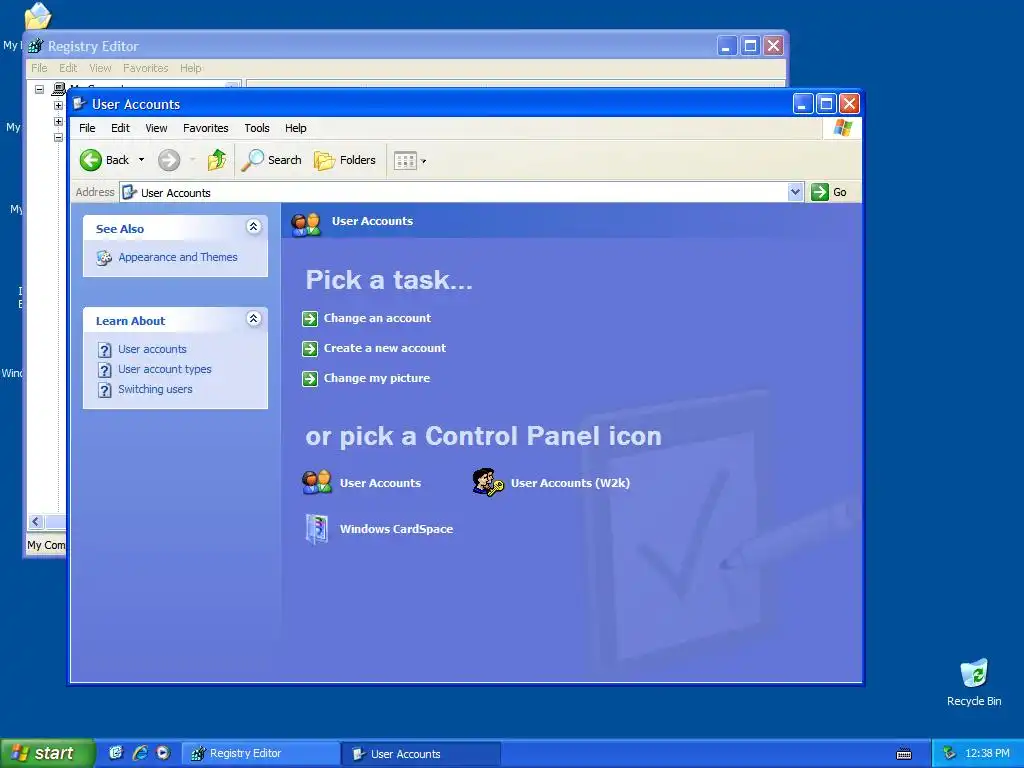The height and width of the screenshot is (768, 1024).
Task: Open Appearance and Themes link
Action: click(178, 257)
